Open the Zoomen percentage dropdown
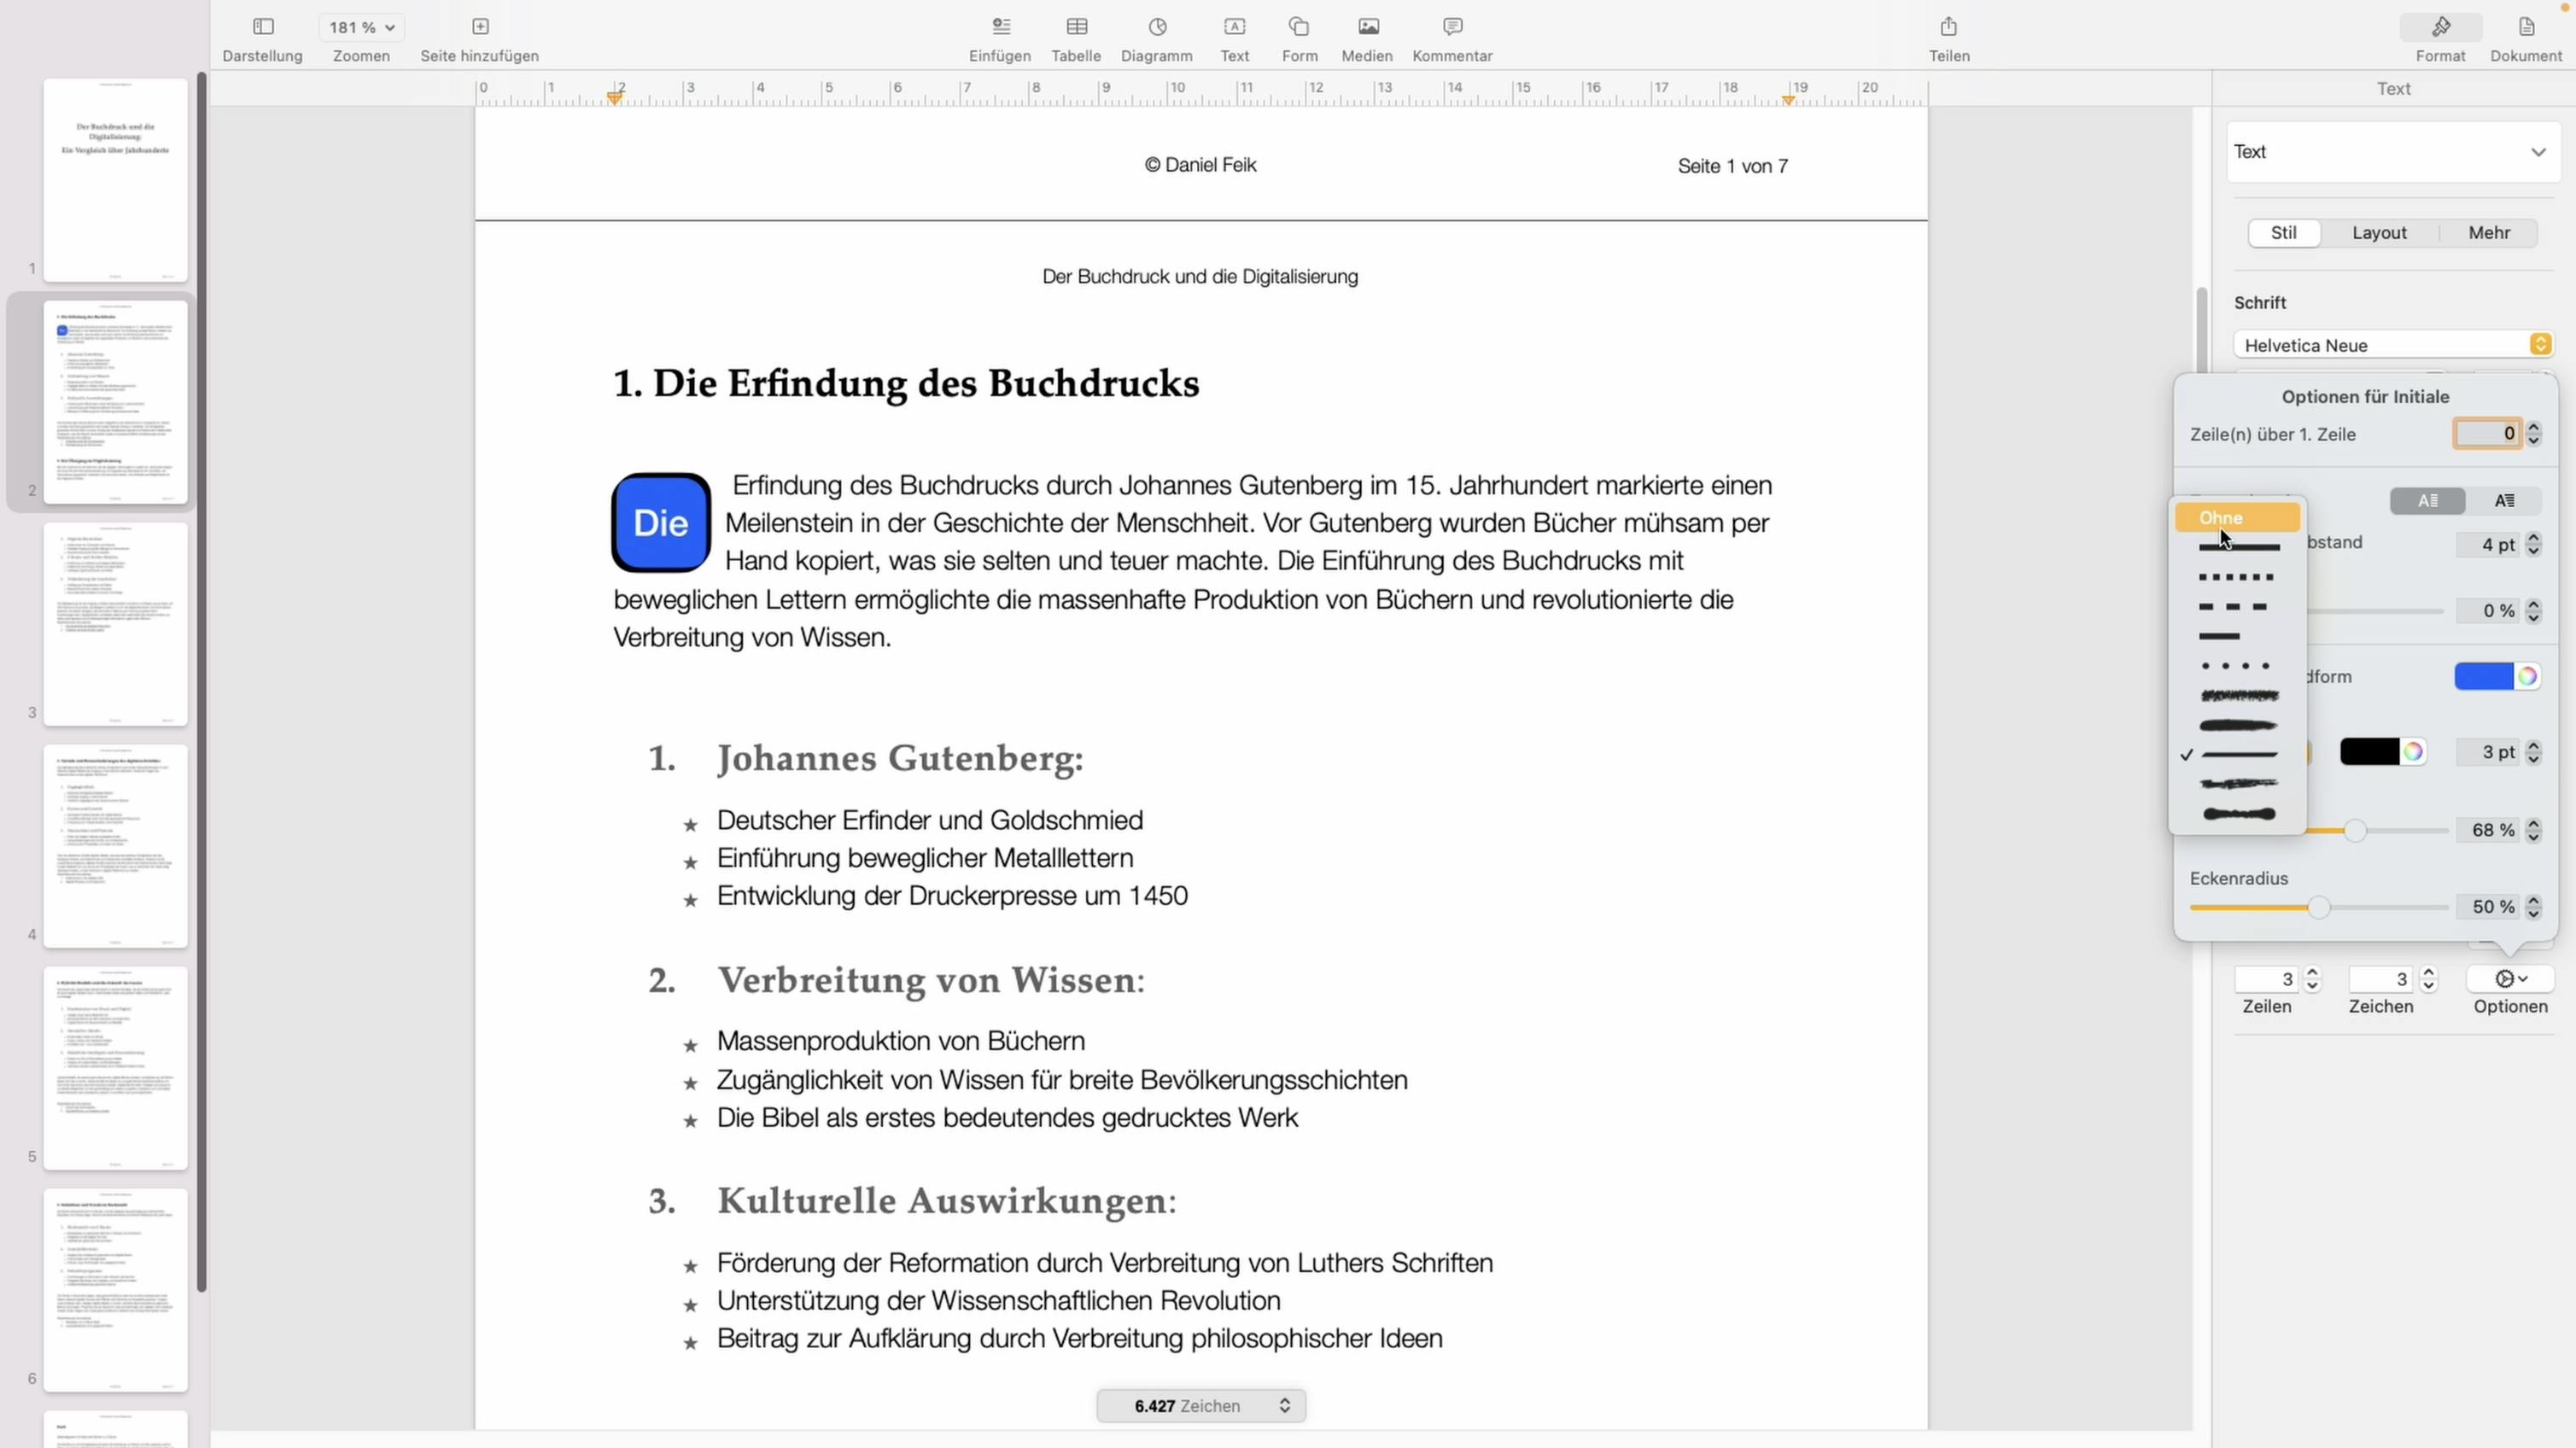The width and height of the screenshot is (2576, 1448). click(x=360, y=27)
